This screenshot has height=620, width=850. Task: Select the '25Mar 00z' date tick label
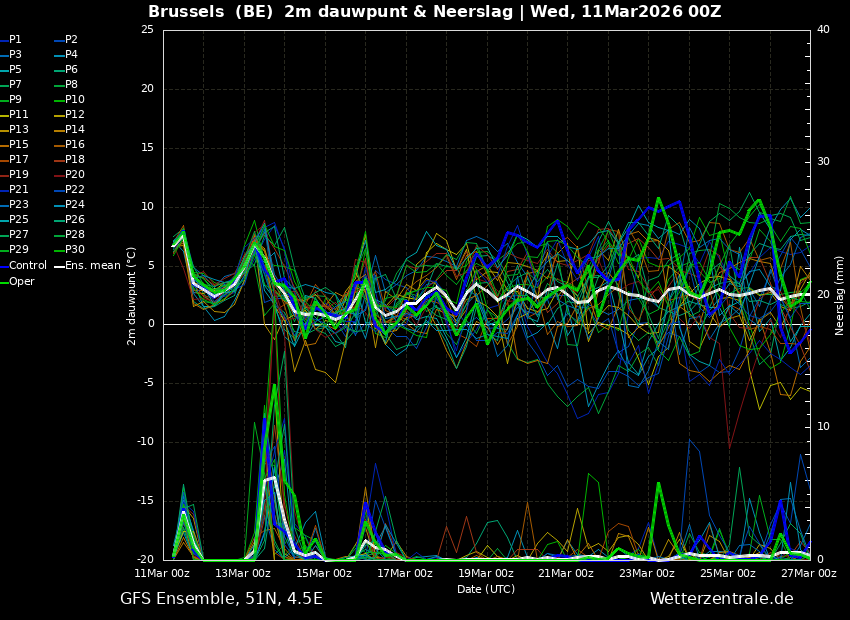coord(728,573)
